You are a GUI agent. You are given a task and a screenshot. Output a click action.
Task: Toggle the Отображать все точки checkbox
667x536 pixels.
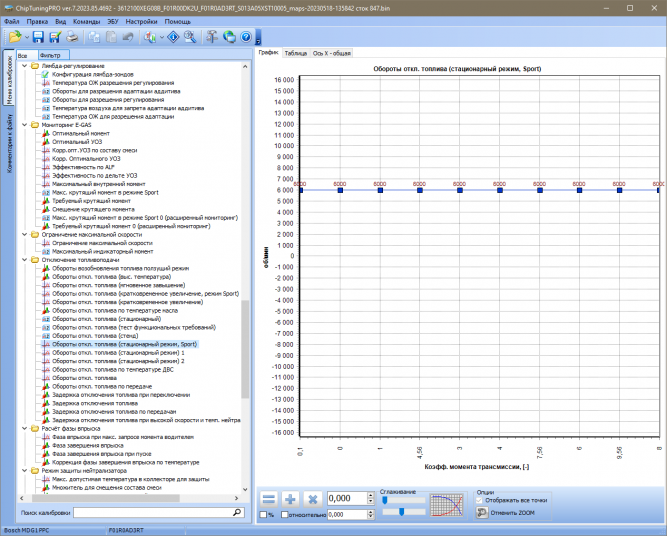coord(479,501)
